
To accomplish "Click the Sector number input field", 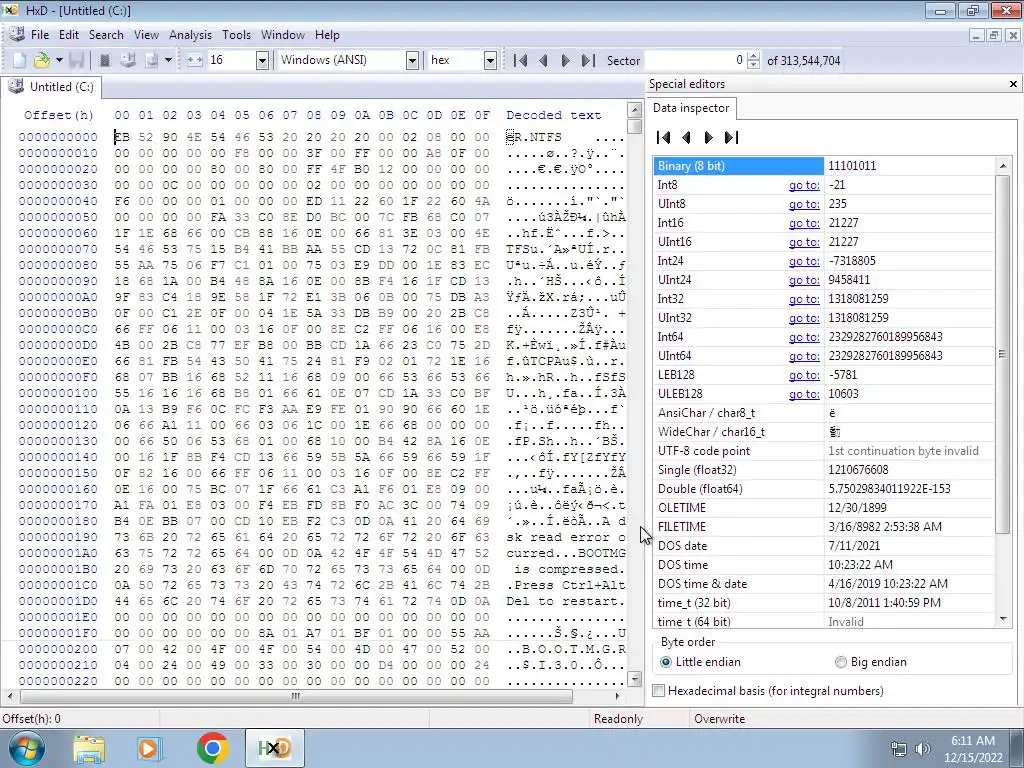I will tap(695, 60).
